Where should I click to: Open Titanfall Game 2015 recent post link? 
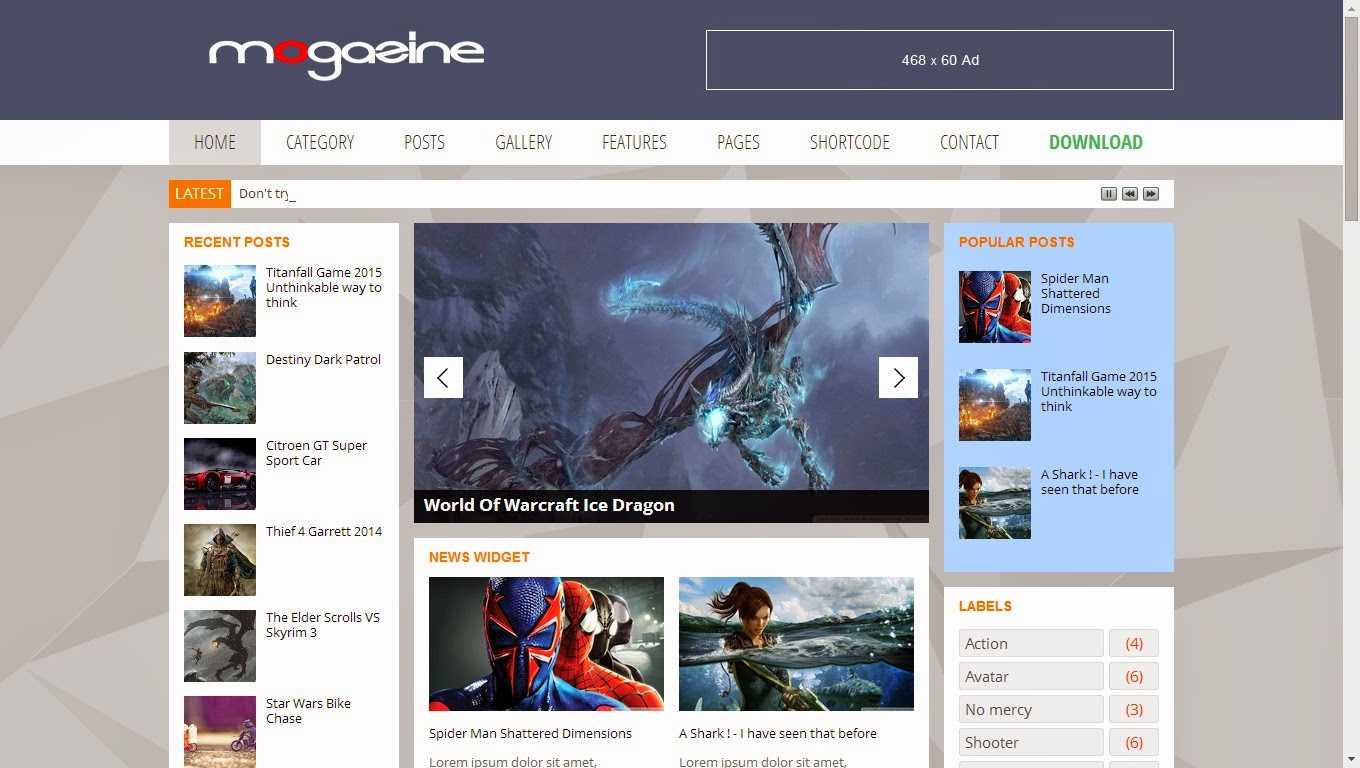[x=324, y=287]
